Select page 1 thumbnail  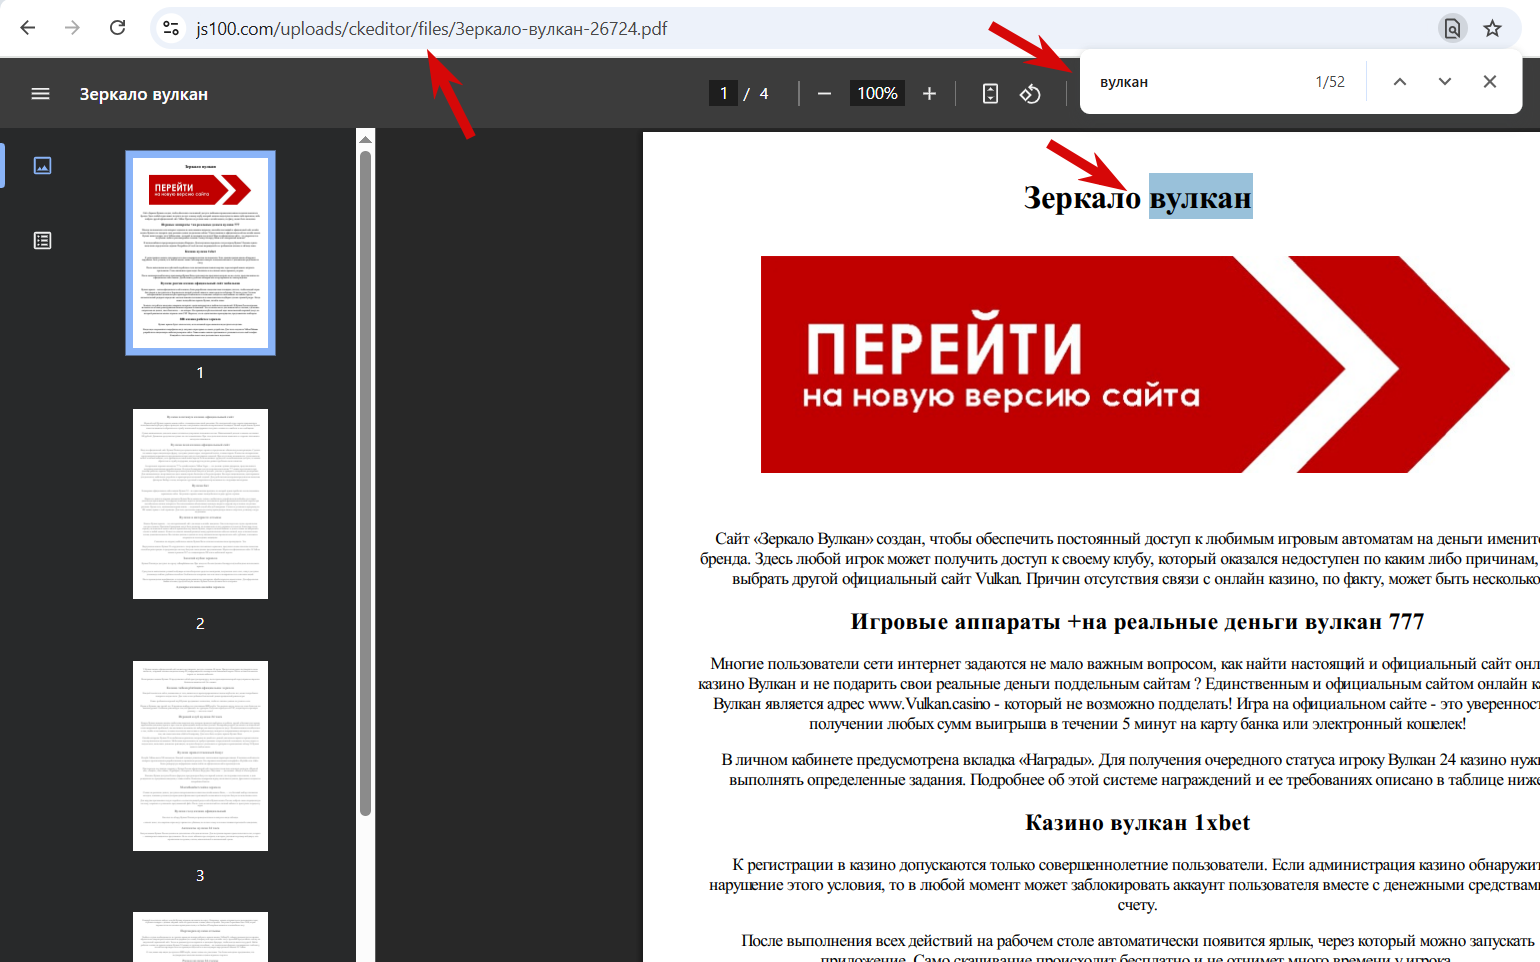(x=200, y=253)
